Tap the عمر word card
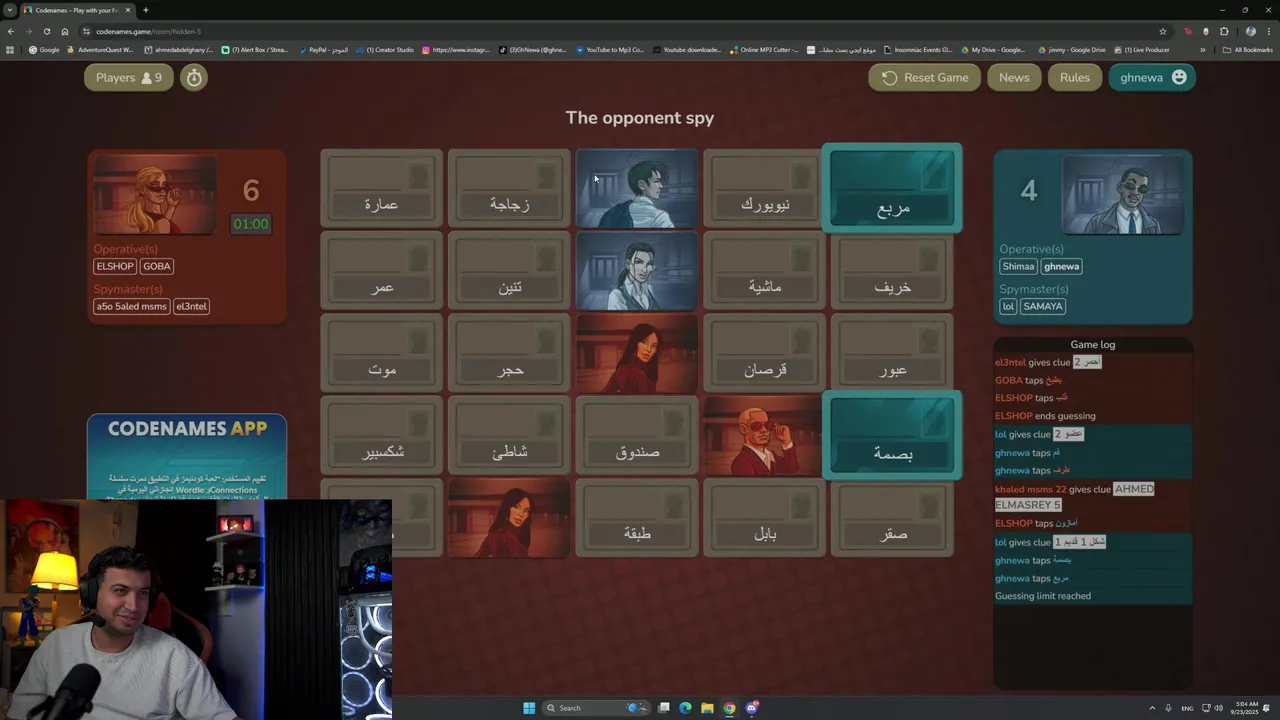 (381, 270)
